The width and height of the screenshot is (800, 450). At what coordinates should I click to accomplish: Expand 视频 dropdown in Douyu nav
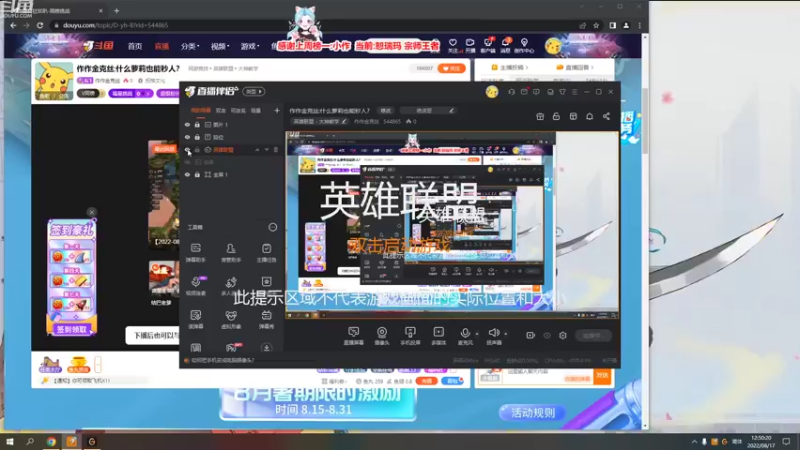click(220, 46)
